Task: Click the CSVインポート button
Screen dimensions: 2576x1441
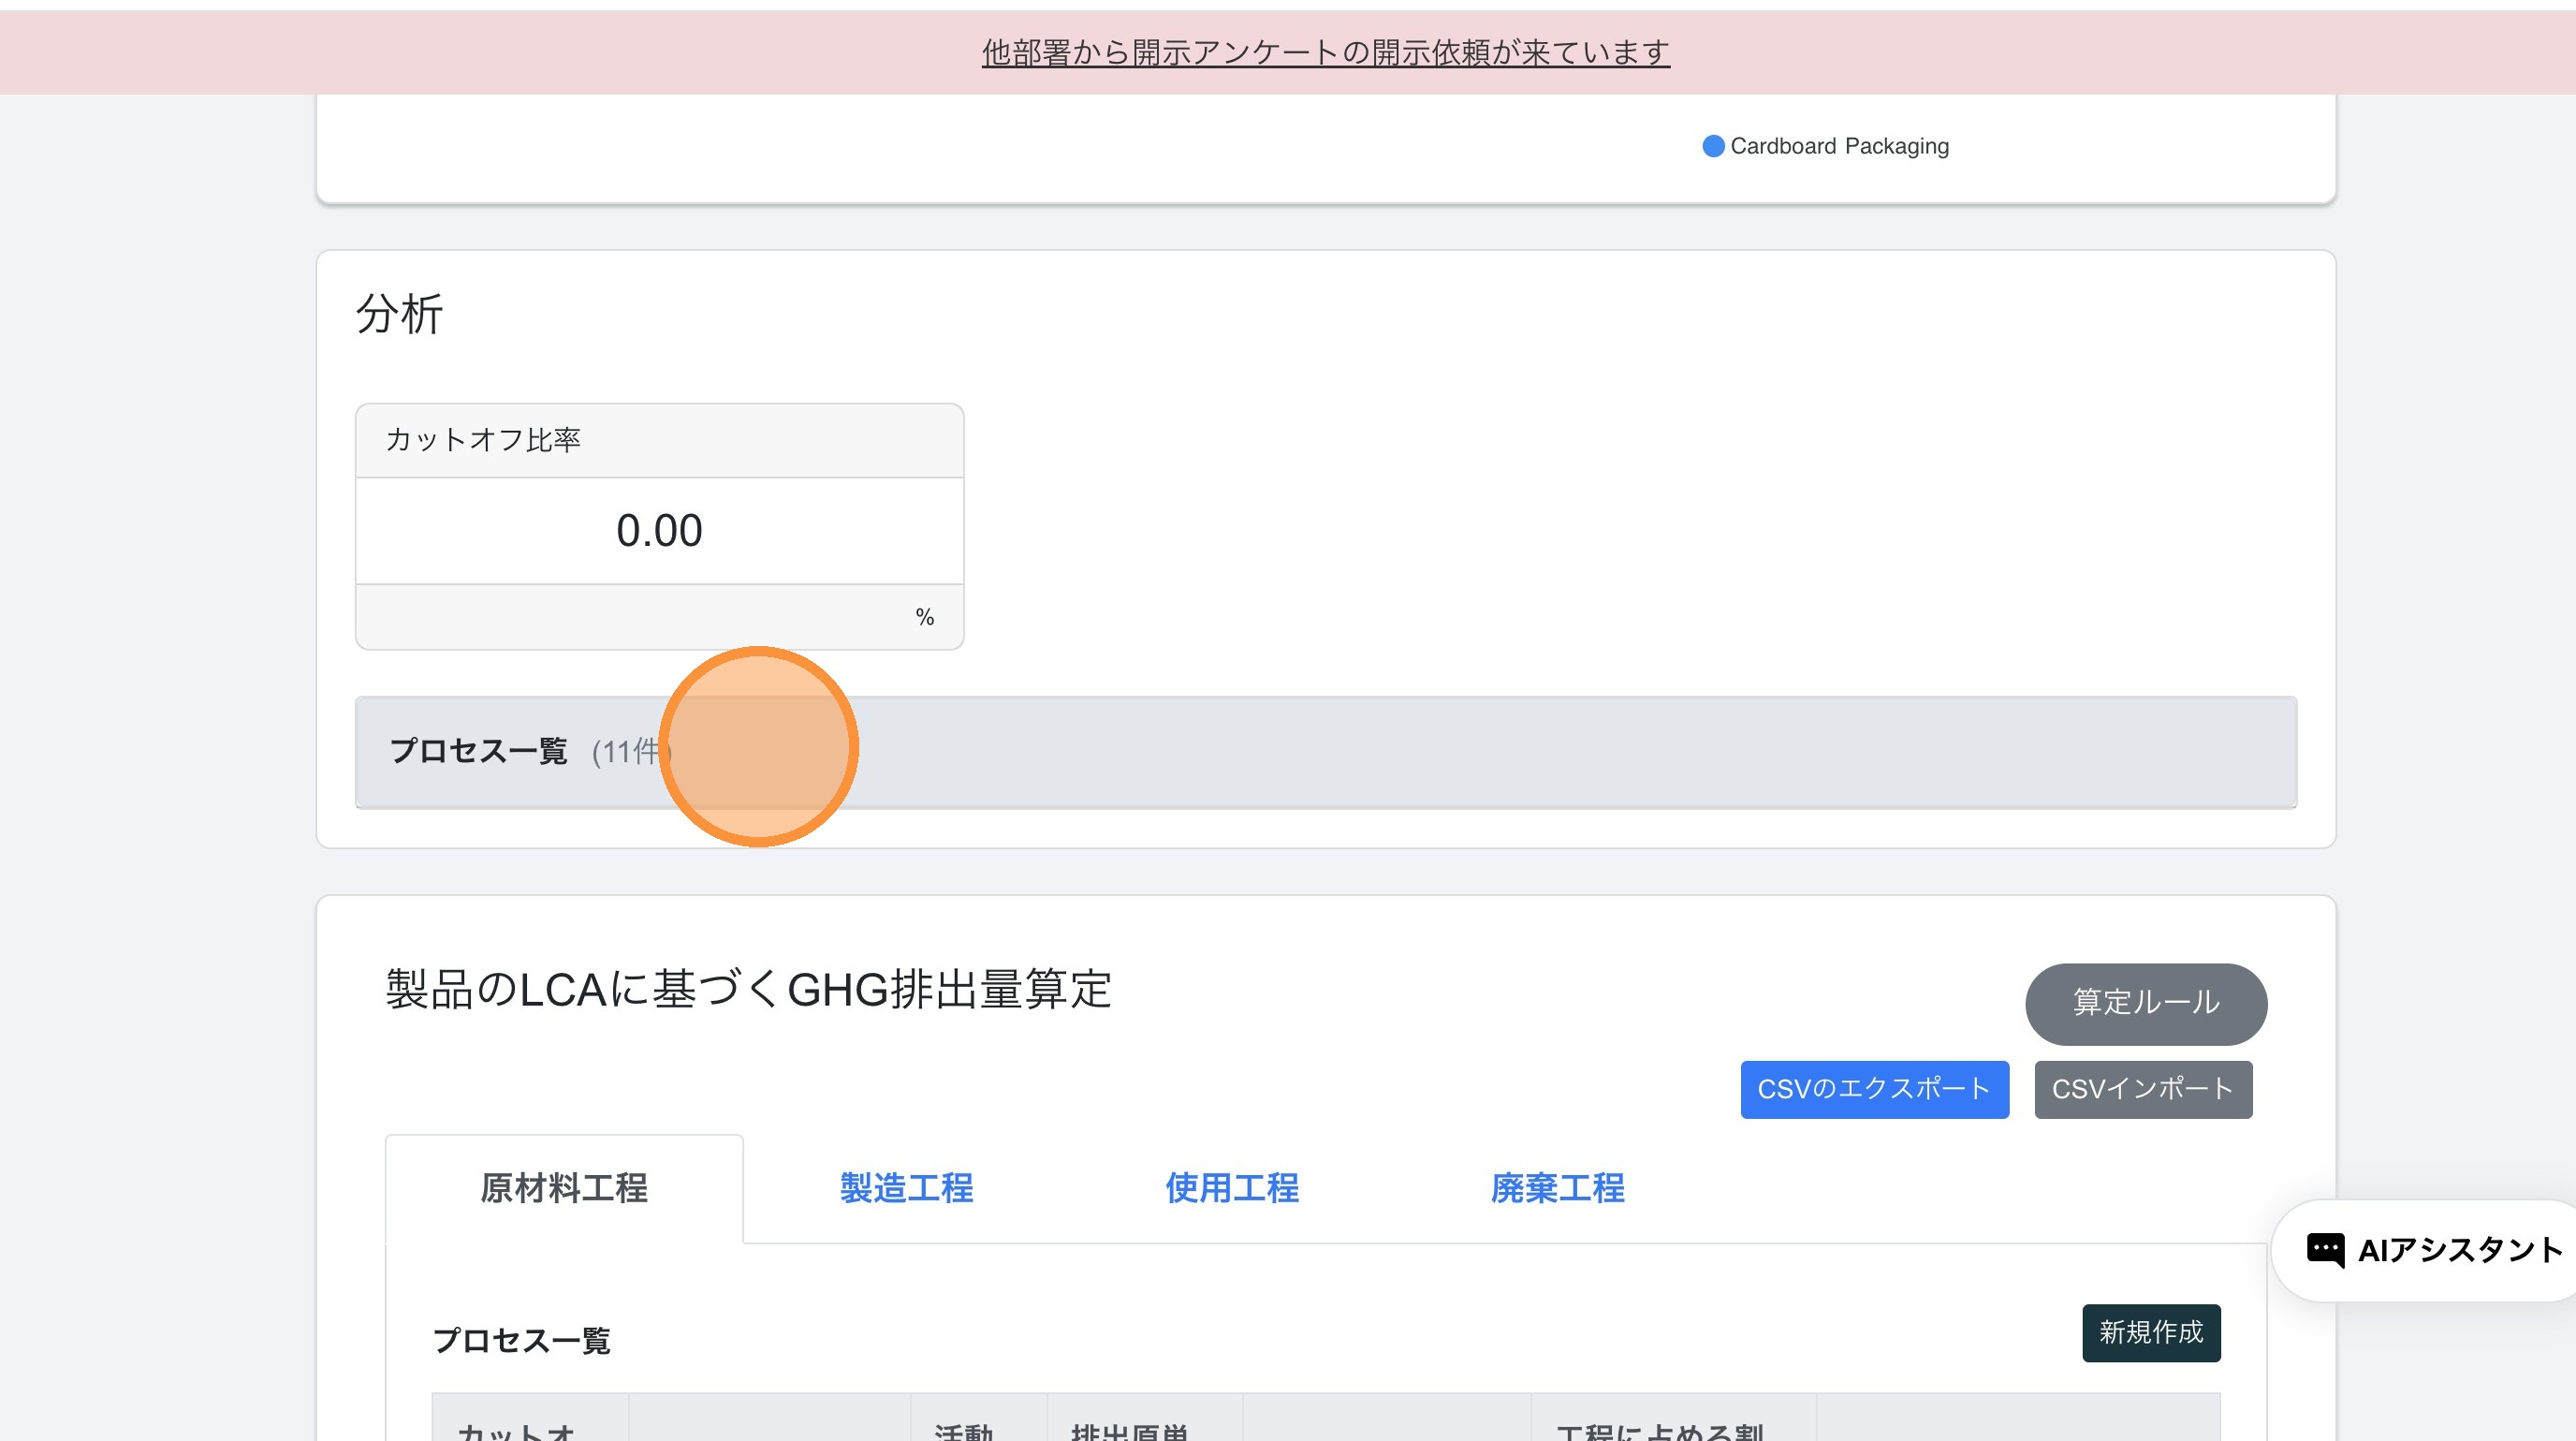Action: coord(2142,1089)
